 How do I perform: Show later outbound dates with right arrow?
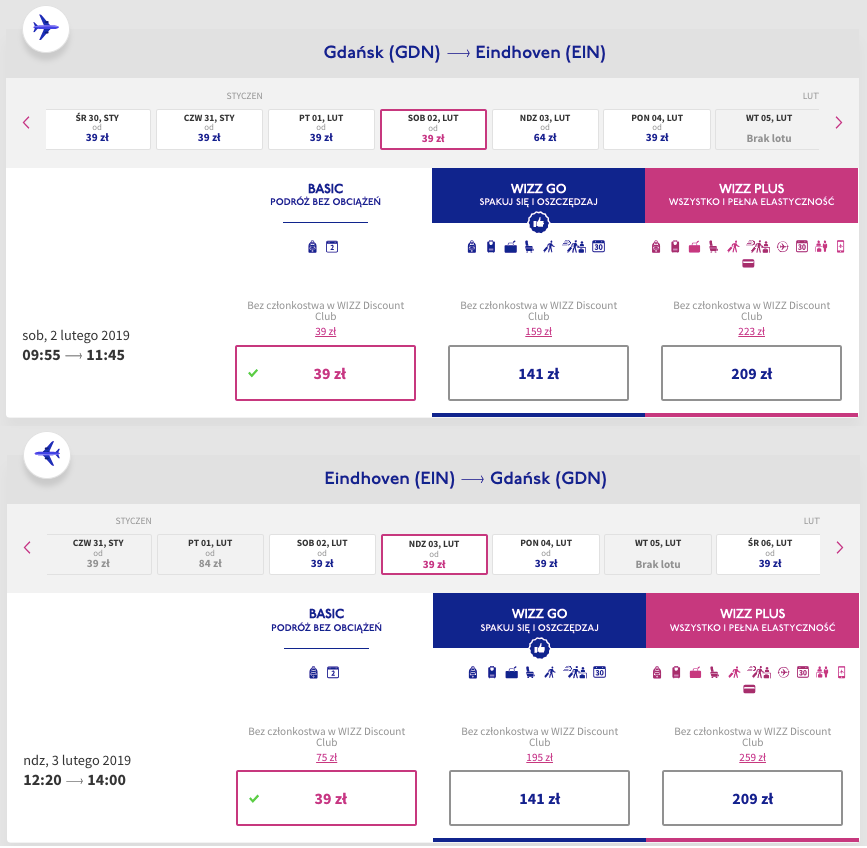point(839,123)
